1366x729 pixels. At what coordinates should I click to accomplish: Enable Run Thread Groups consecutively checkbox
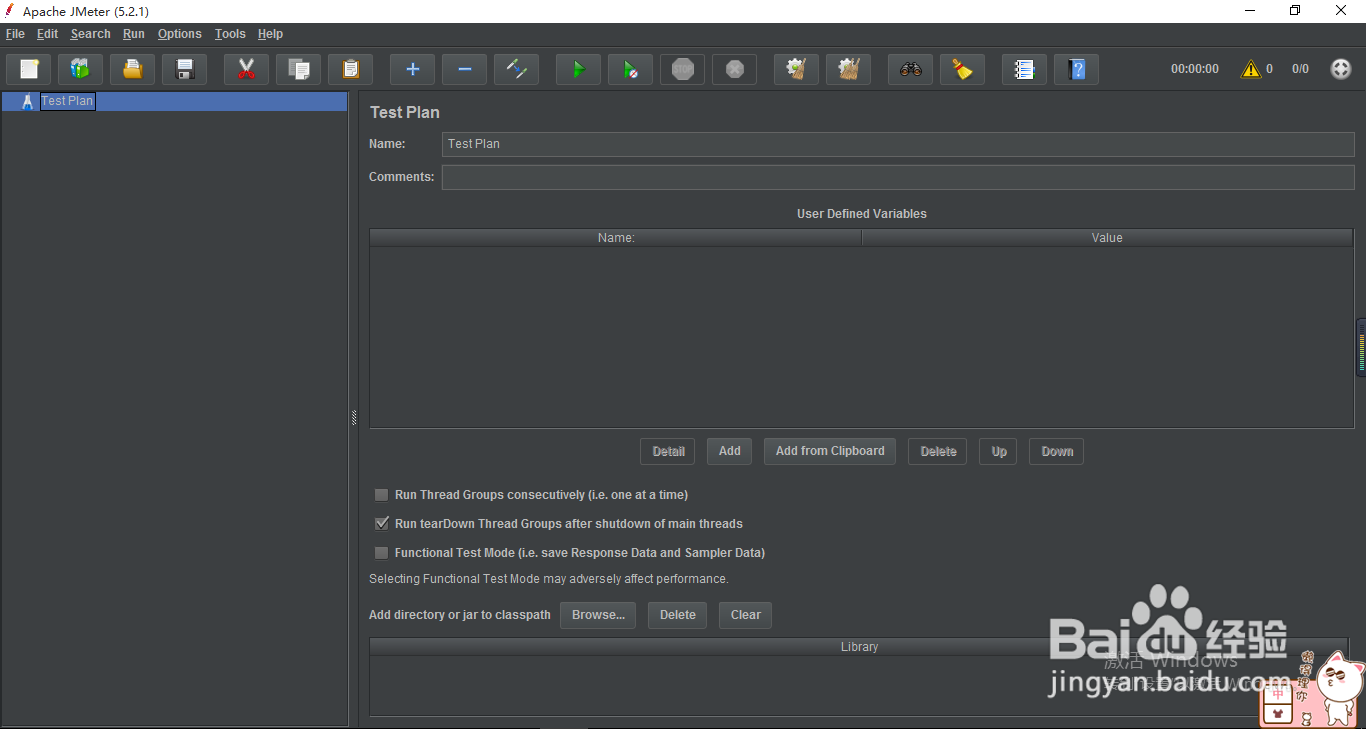pyautogui.click(x=381, y=495)
